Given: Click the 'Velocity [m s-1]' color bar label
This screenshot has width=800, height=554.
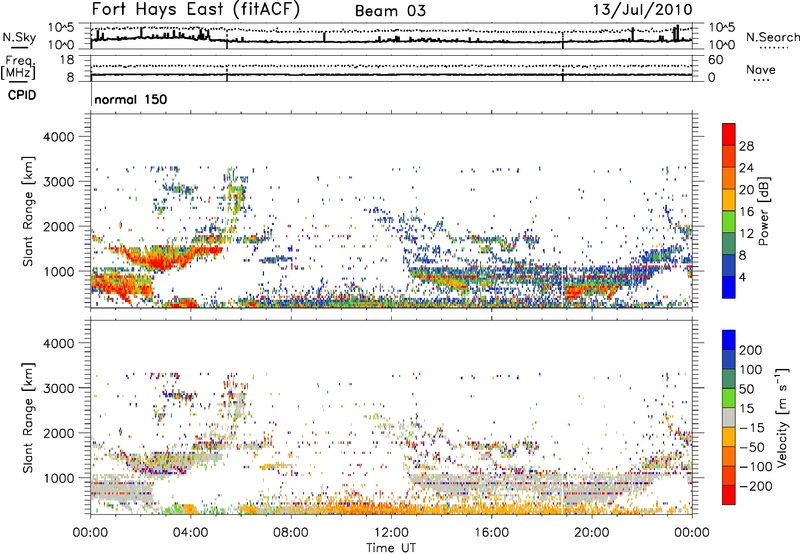Looking at the screenshot, I should click(781, 417).
